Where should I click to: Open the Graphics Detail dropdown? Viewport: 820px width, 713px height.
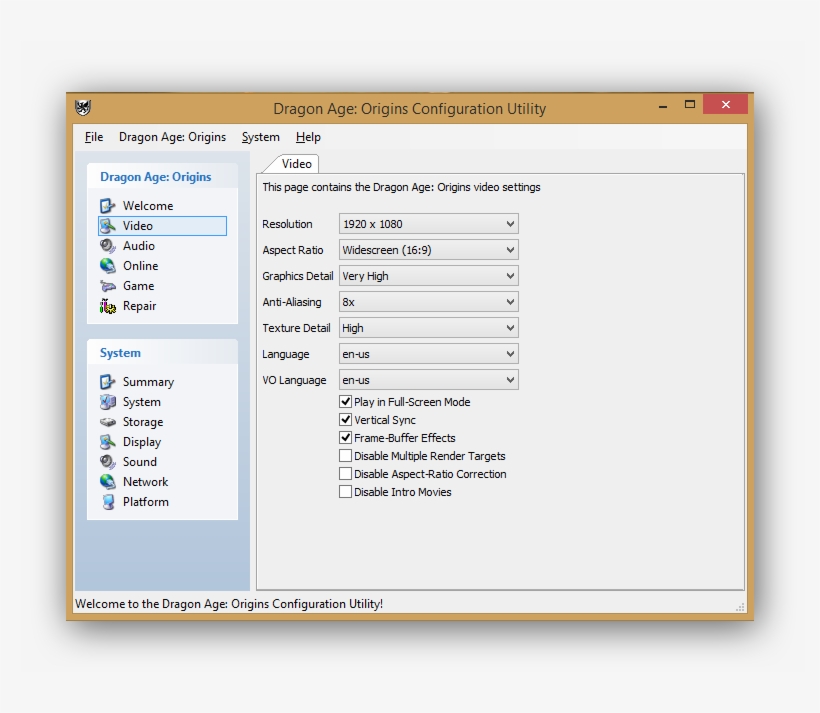point(428,276)
